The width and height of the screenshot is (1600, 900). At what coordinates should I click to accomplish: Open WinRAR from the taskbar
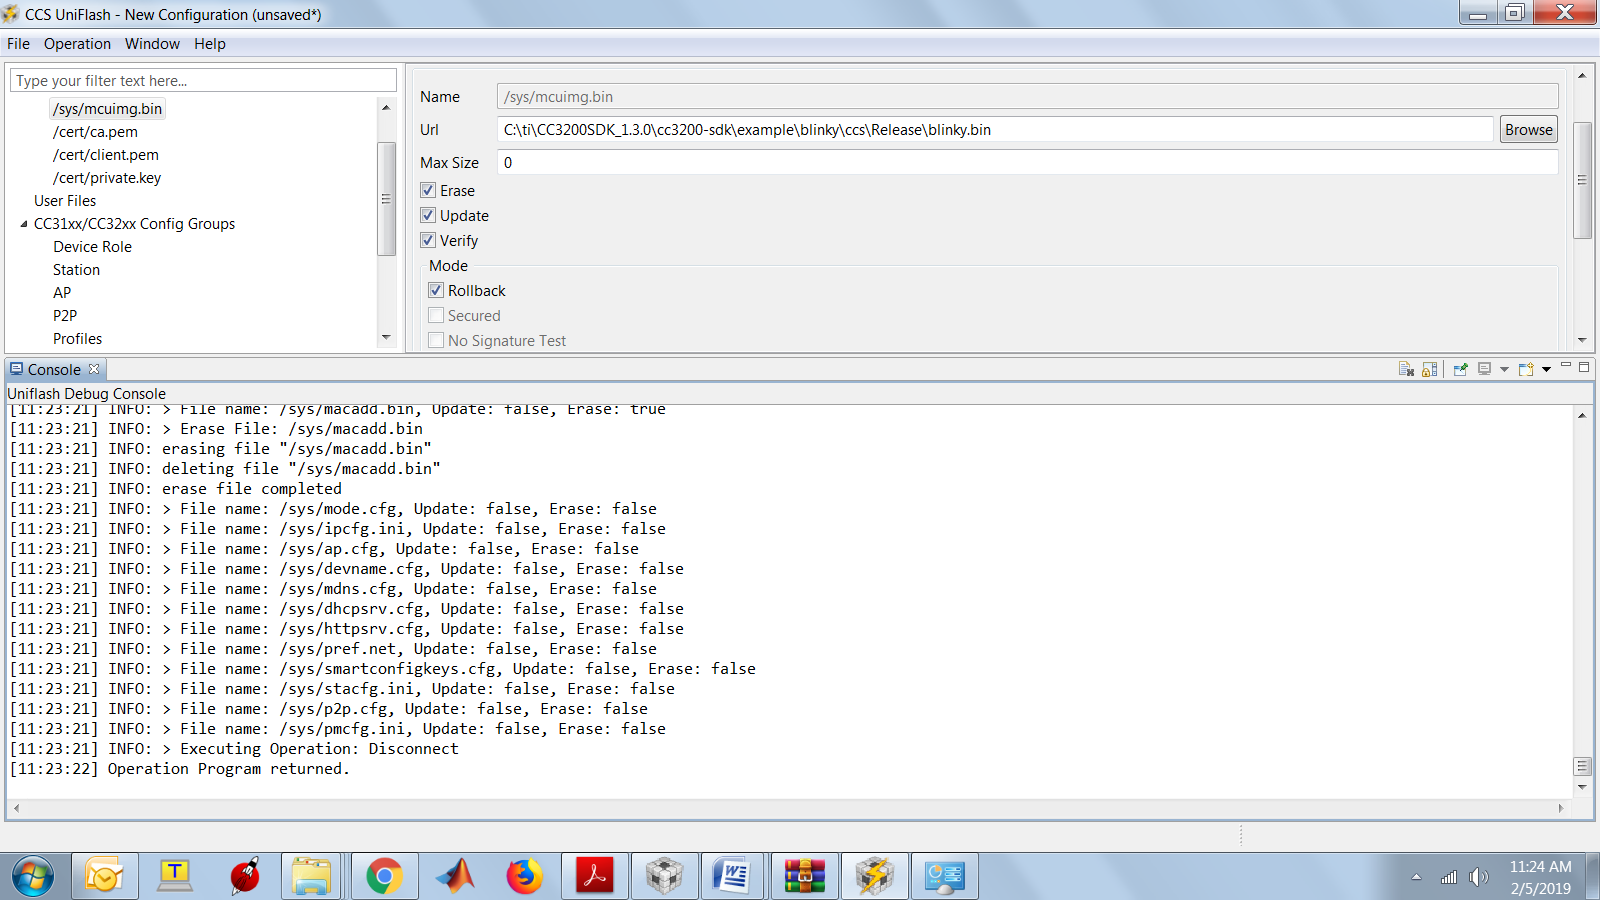tap(804, 877)
